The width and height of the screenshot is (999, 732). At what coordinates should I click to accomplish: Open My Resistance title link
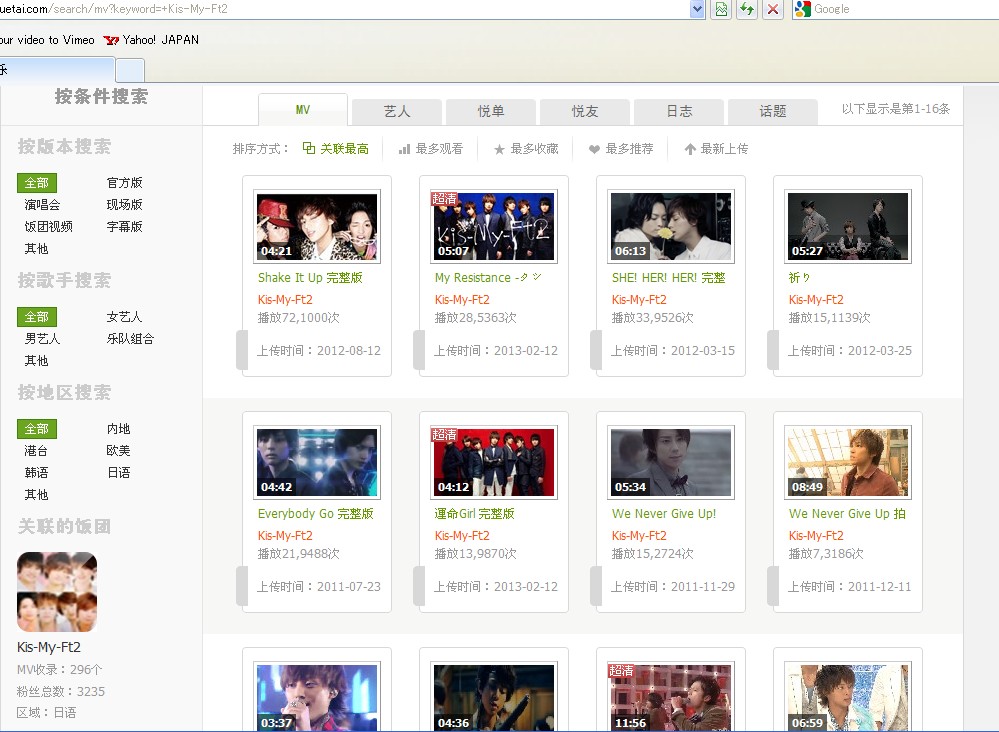488,278
